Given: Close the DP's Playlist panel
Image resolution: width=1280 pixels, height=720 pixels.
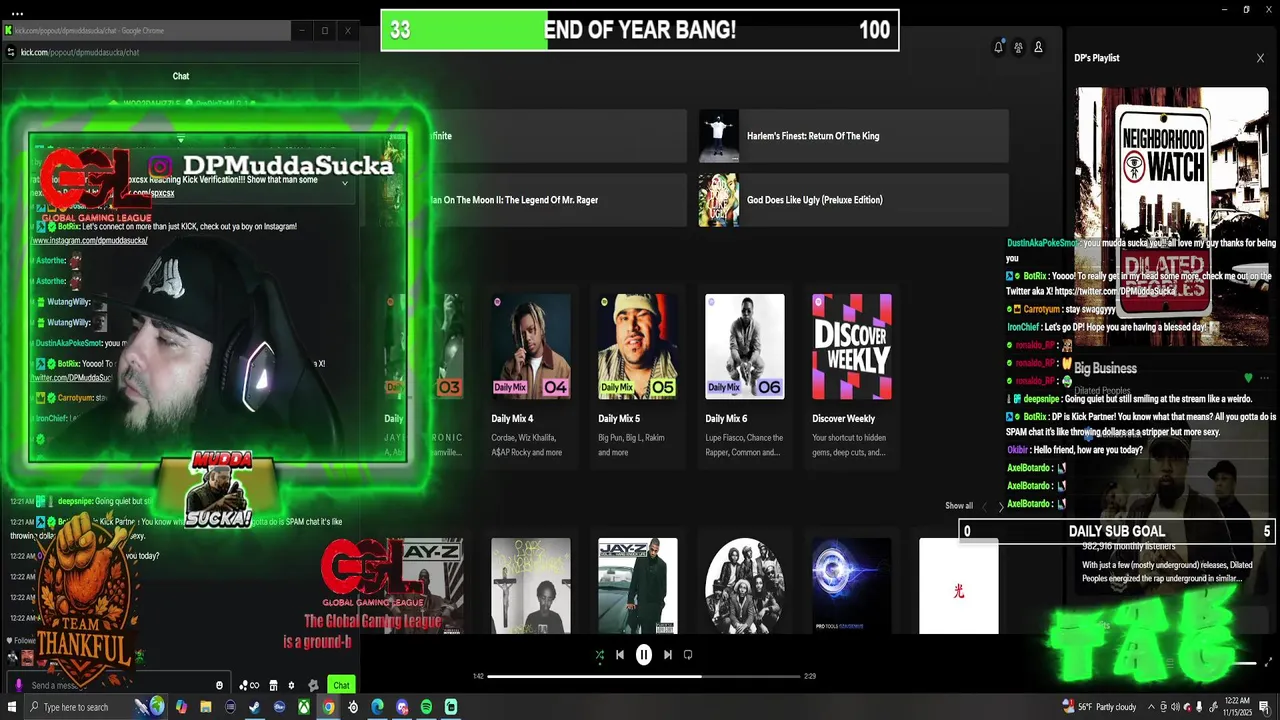Looking at the screenshot, I should [x=1260, y=58].
